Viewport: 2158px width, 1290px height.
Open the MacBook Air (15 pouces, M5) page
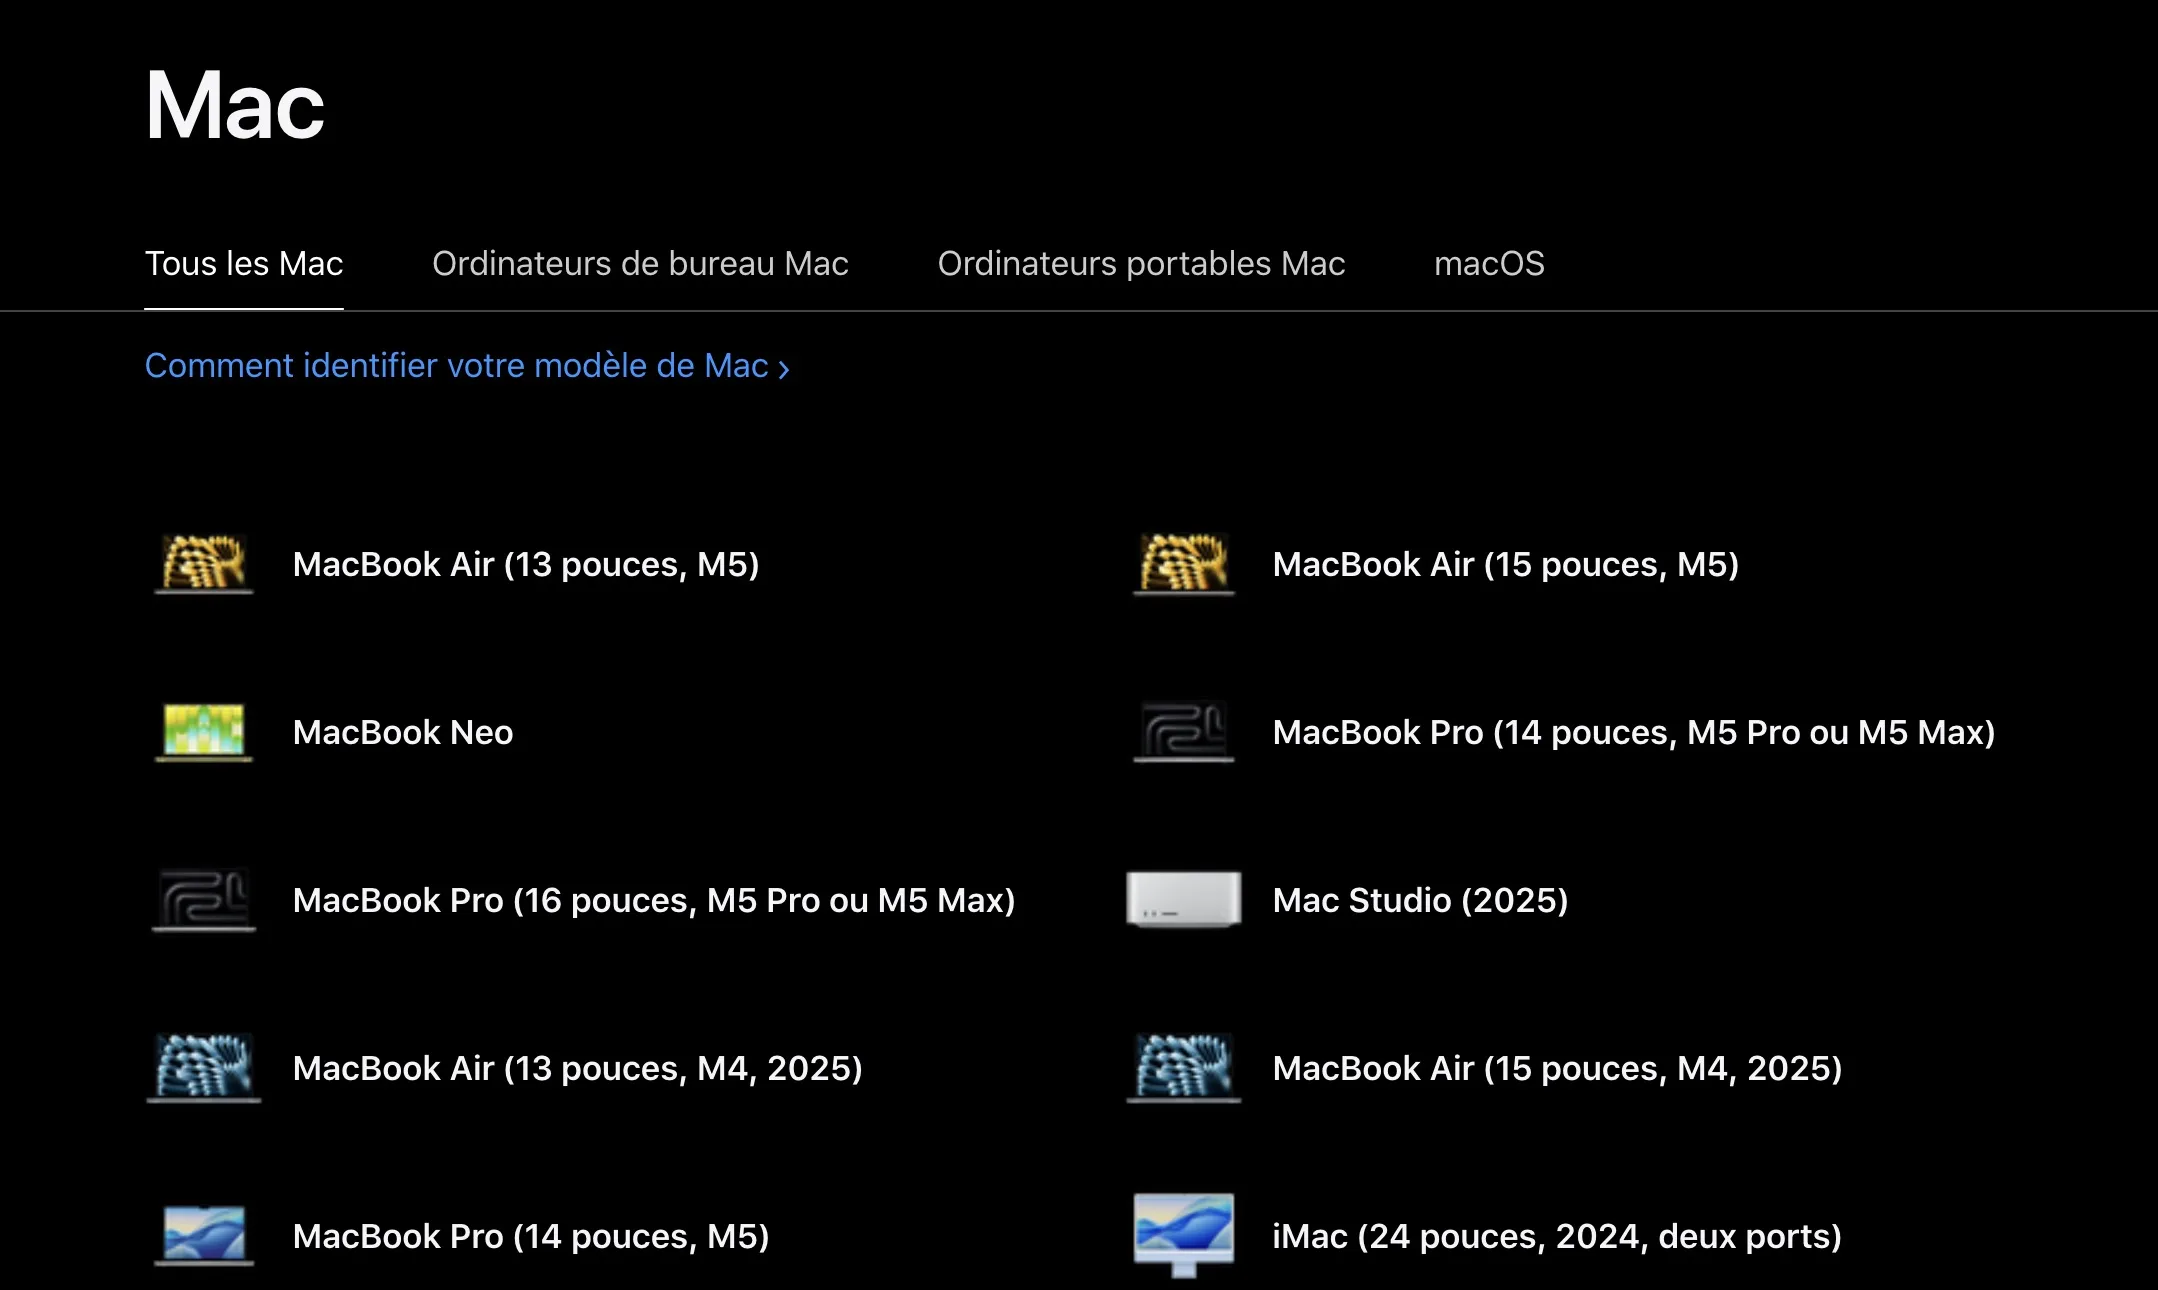[1505, 564]
